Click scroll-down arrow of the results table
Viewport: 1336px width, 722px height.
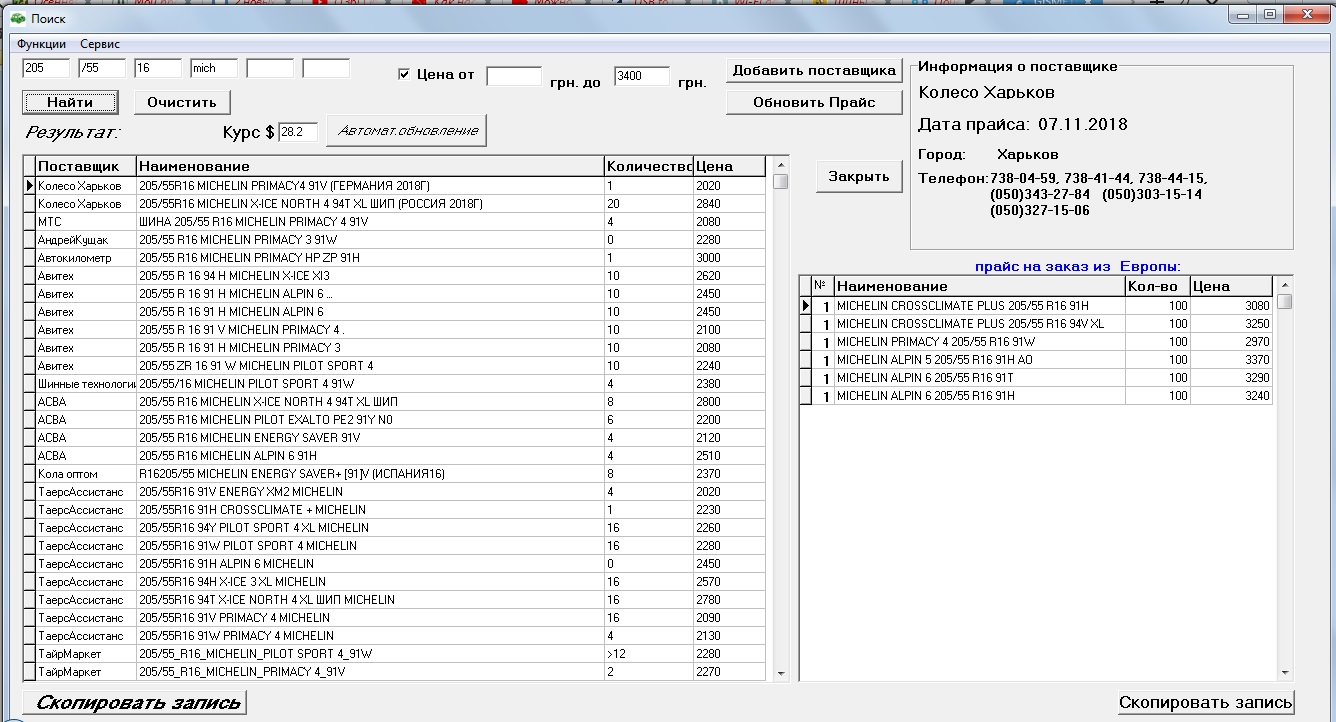pos(781,674)
